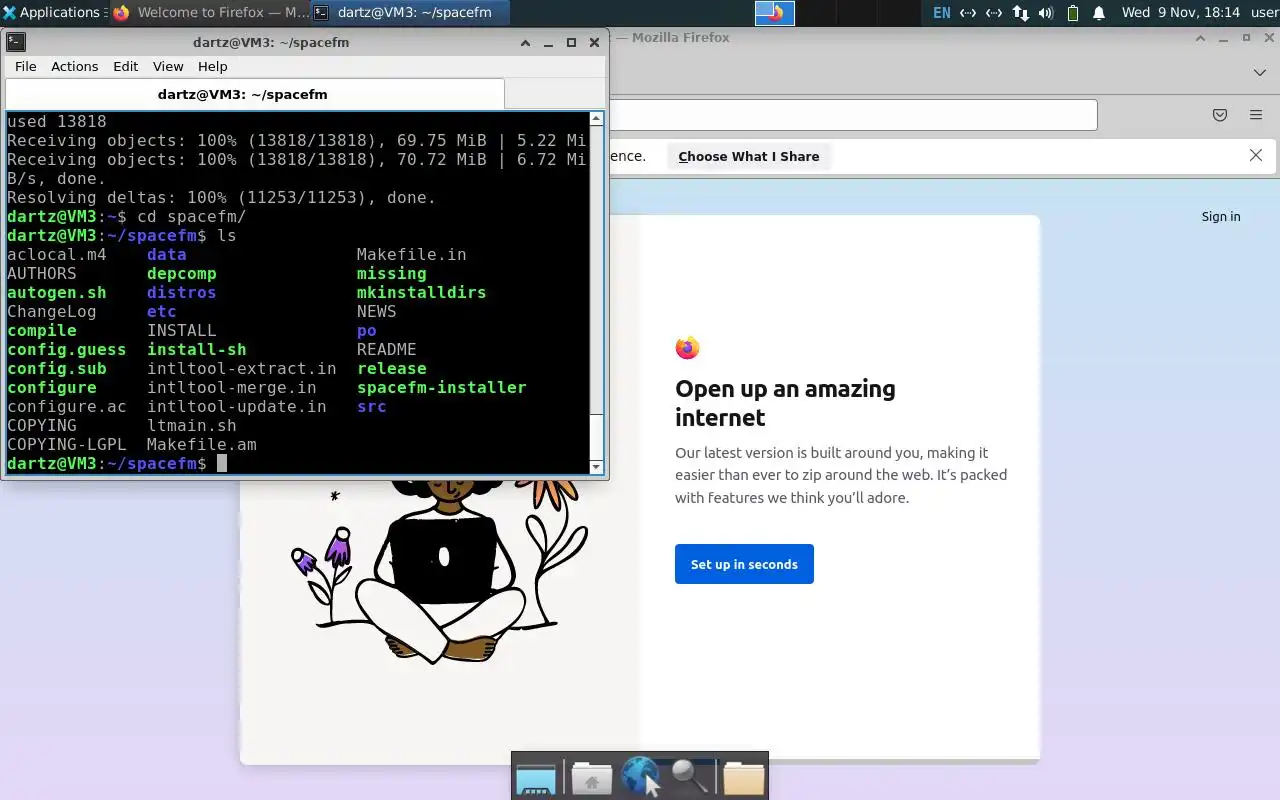Click the configure.ac entry in the terminal listing
Screen dimensions: 1280x800
pos(67,407)
